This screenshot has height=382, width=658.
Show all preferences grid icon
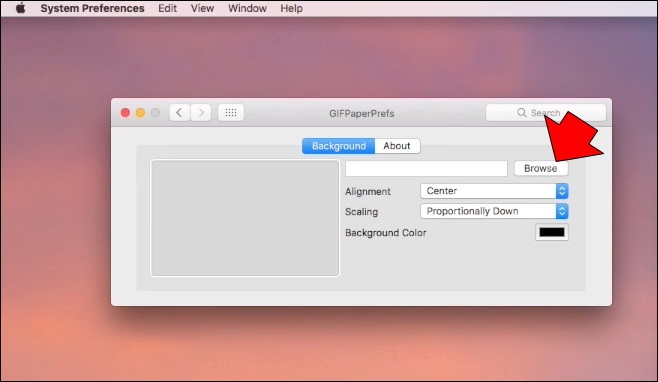(231, 113)
